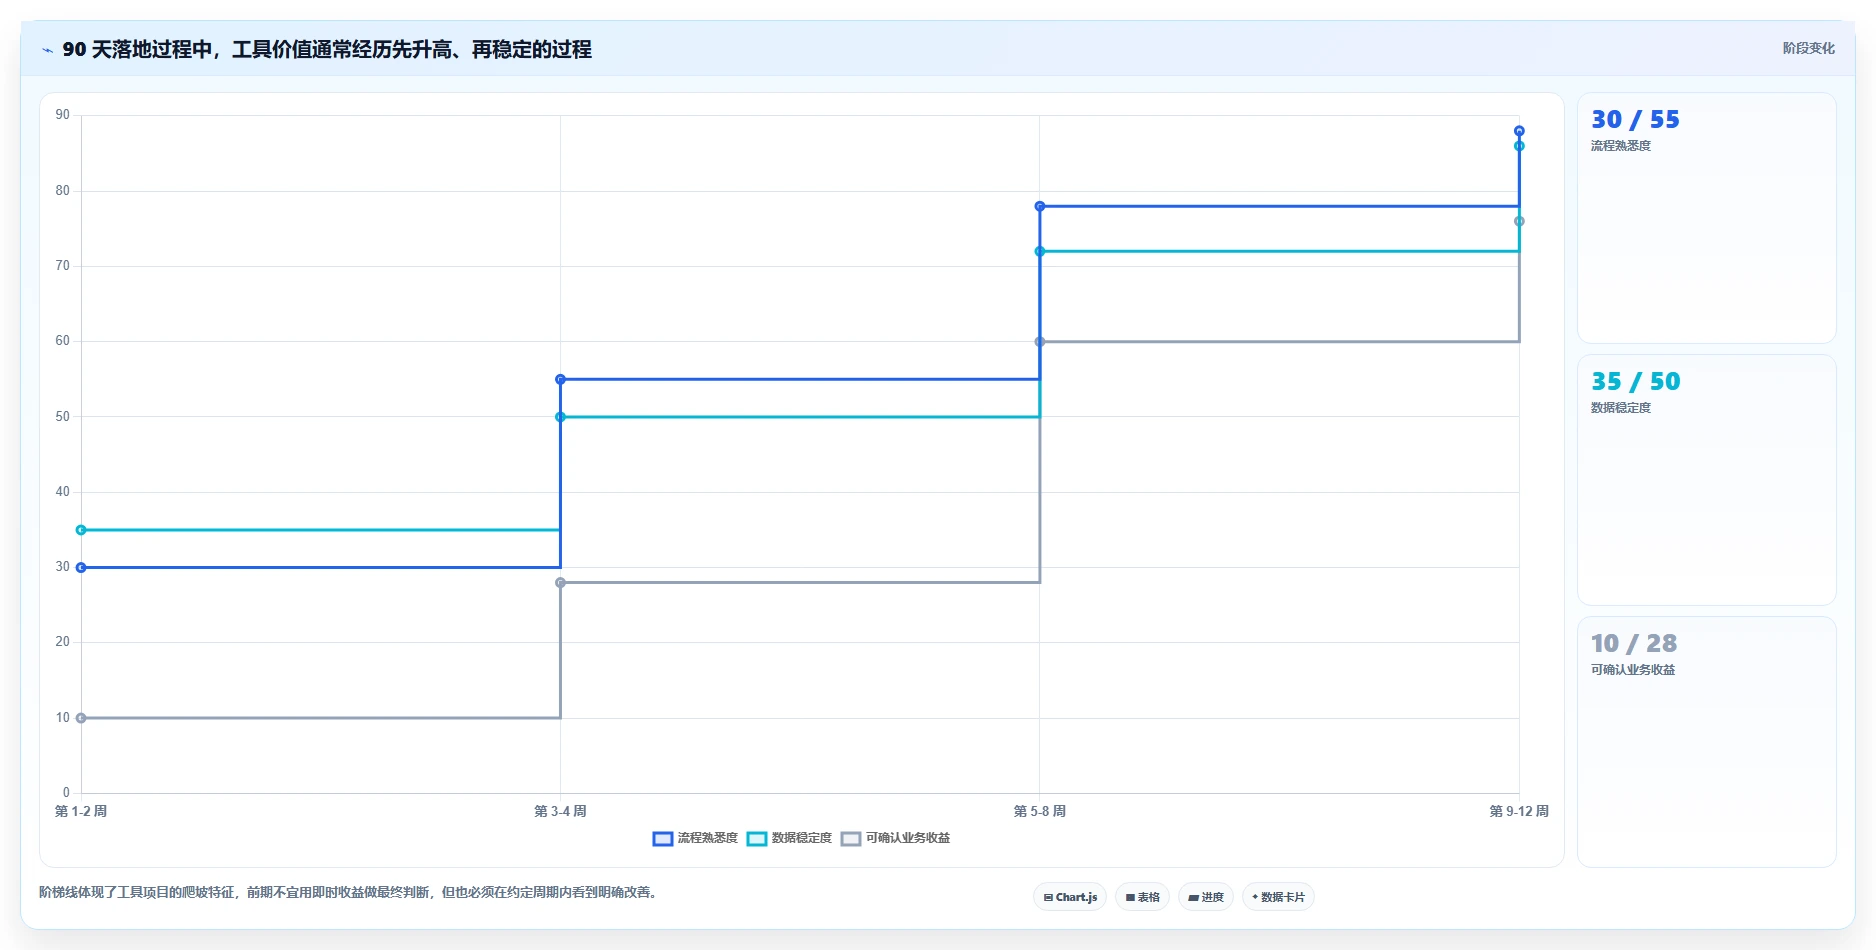Click the 数据稳定度 point at 86, 第 9-12 周
The width and height of the screenshot is (1876, 950).
[1519, 146]
